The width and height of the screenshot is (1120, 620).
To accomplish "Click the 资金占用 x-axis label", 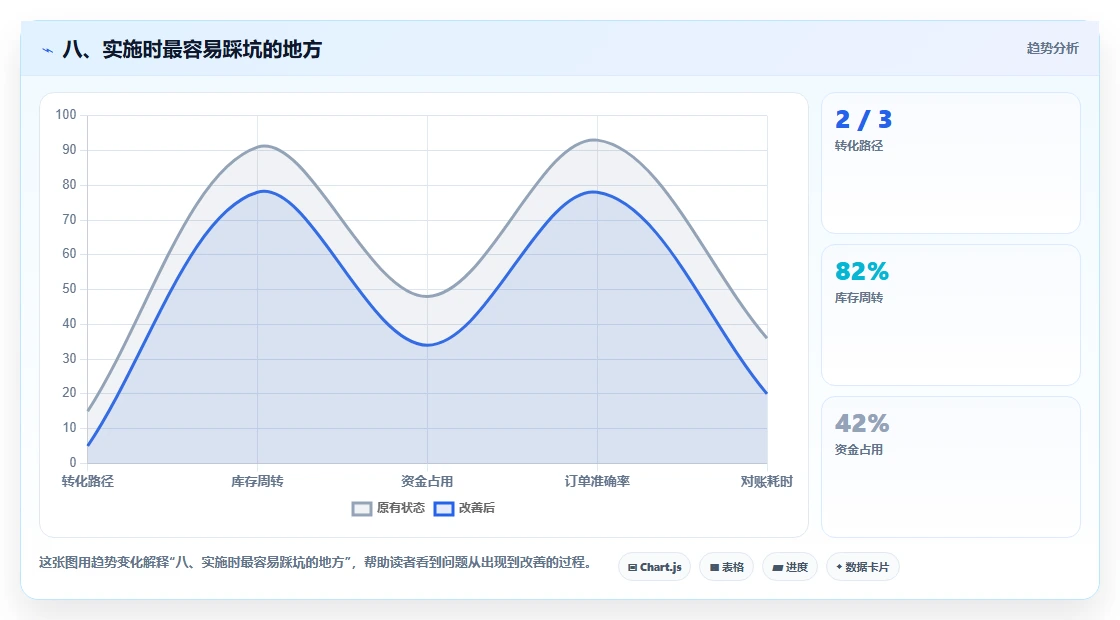I will [427, 481].
